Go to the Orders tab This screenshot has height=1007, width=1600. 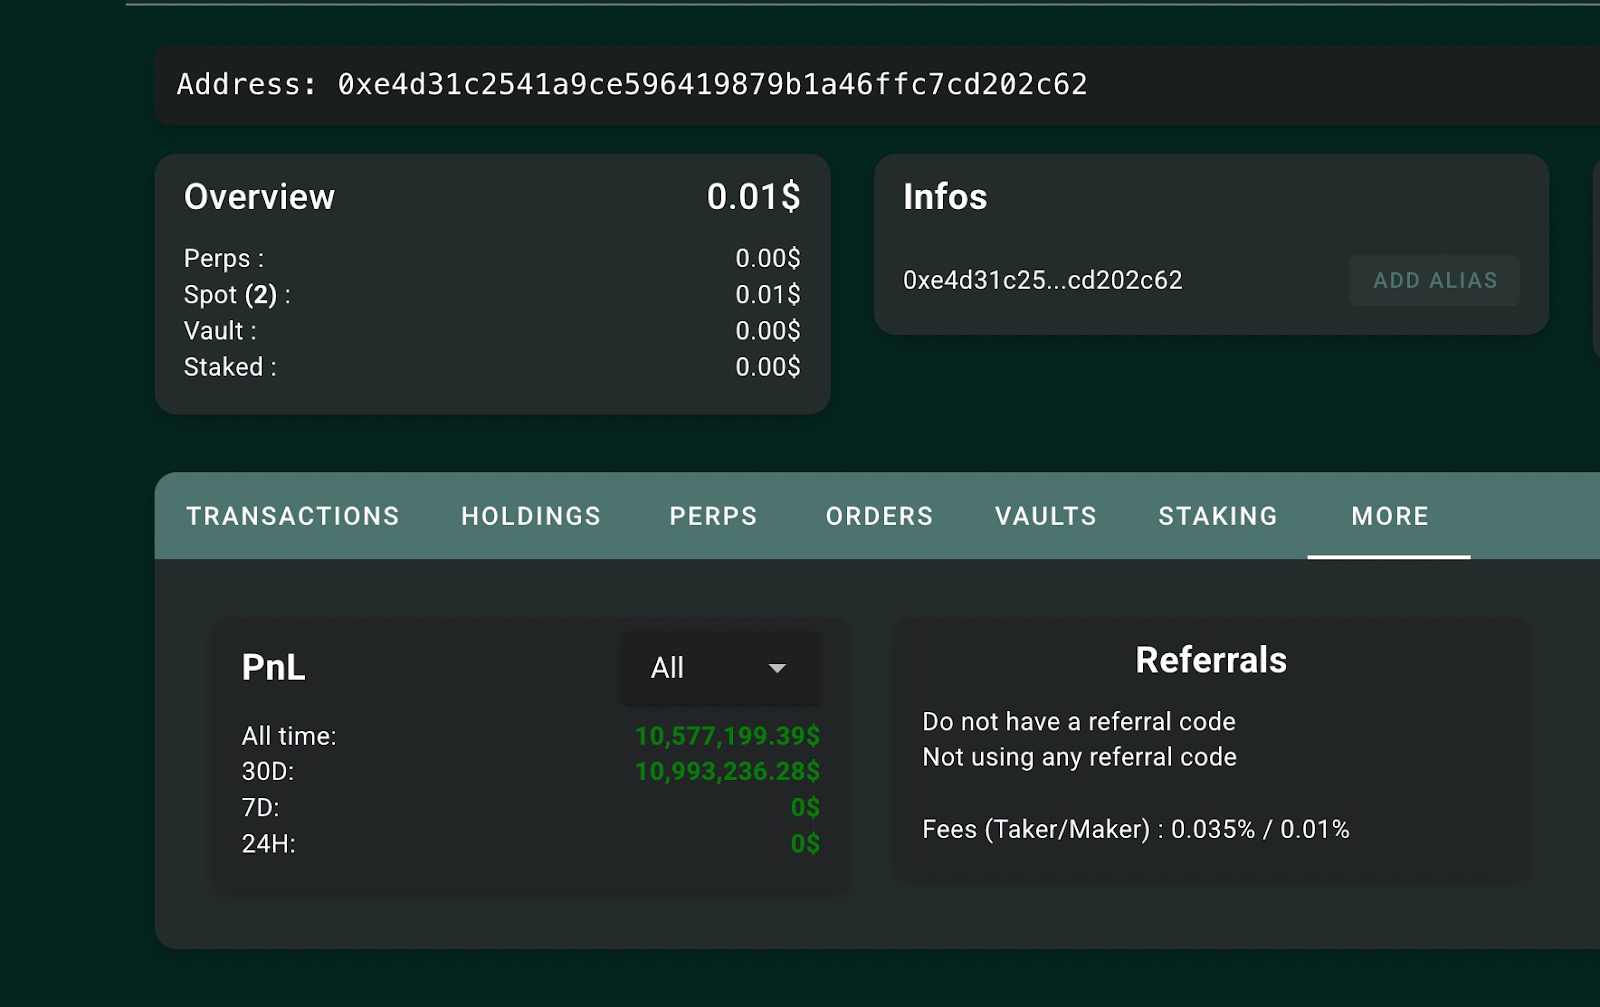[879, 516]
